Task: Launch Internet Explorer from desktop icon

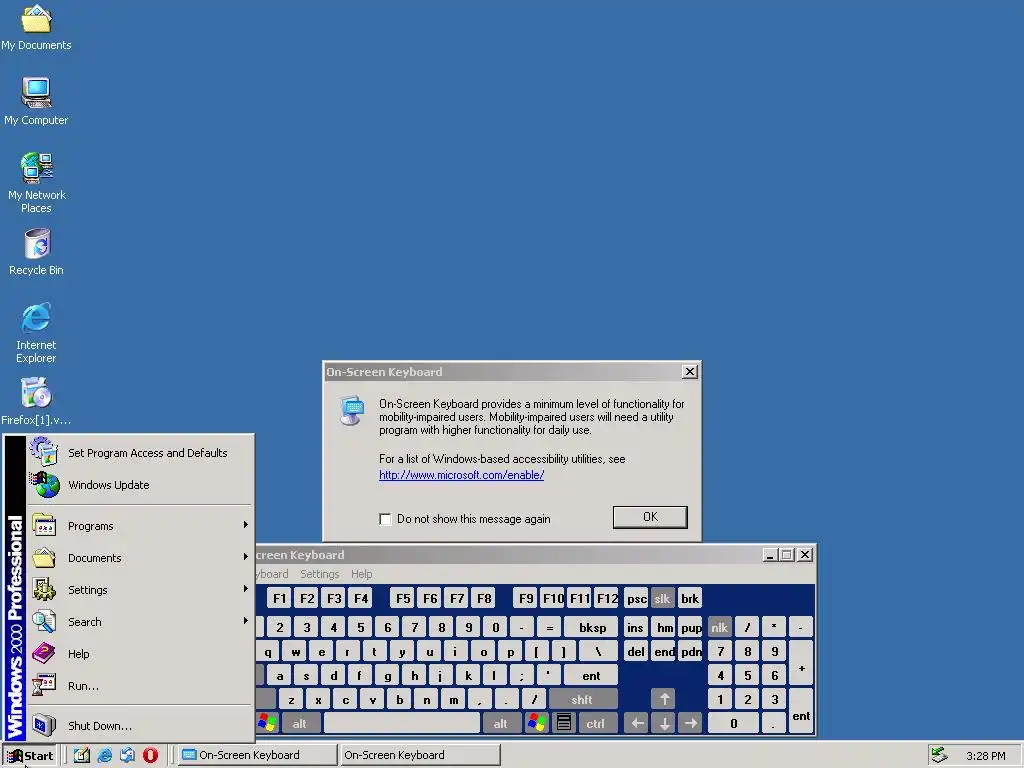Action: tap(36, 332)
